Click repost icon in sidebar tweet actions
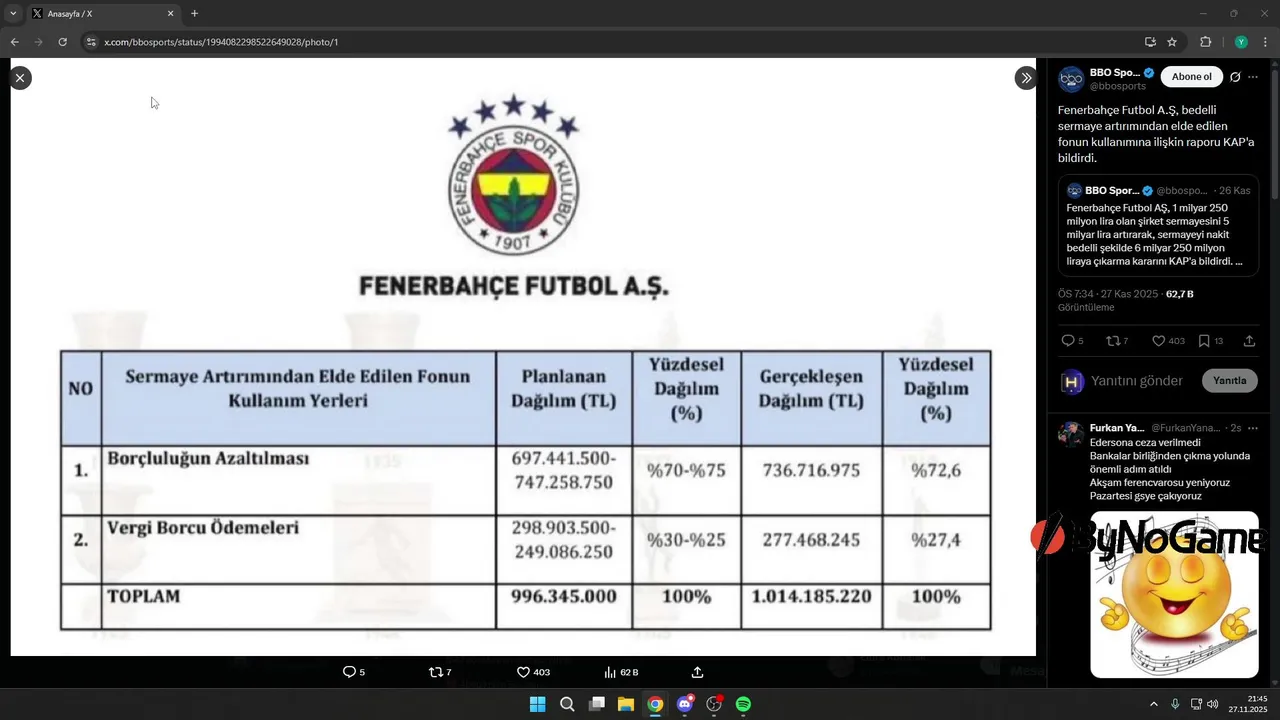This screenshot has height=720, width=1280. tap(1113, 341)
